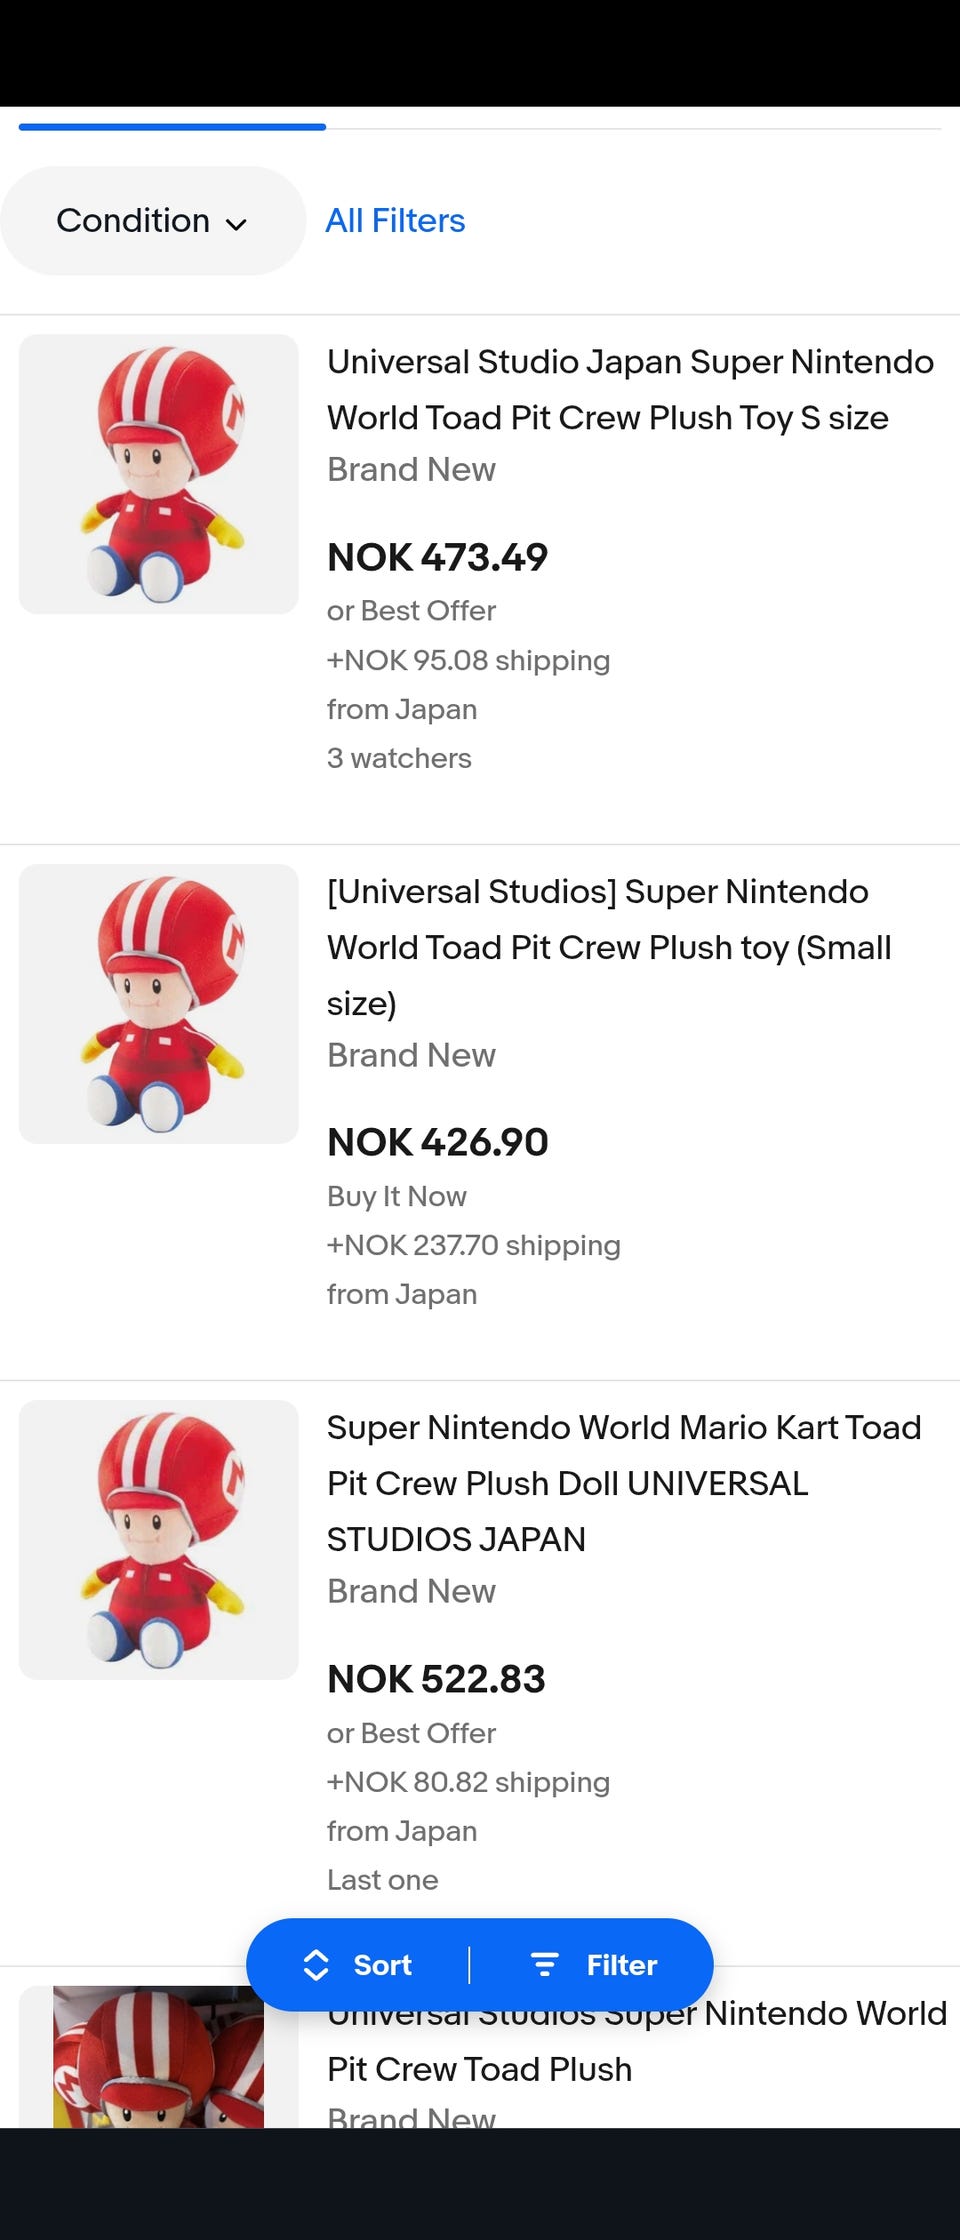Screen dimensions: 960x2240
Task: Select the NOK 426.90 price
Action: pos(438,1142)
